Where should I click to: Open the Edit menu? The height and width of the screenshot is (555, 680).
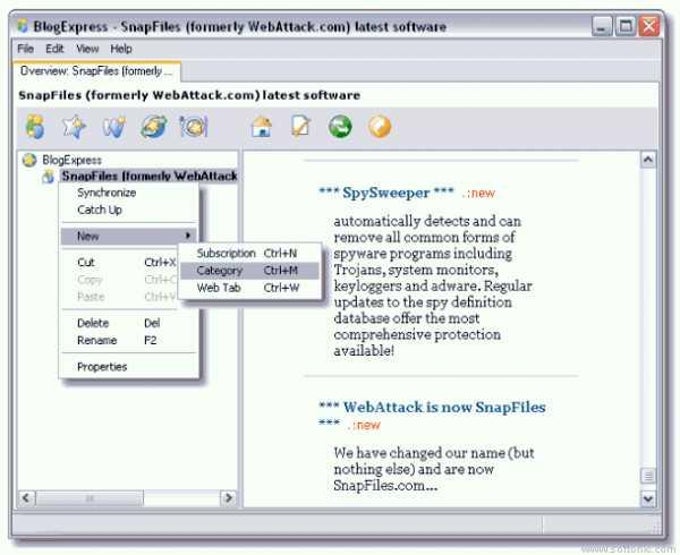pos(55,49)
